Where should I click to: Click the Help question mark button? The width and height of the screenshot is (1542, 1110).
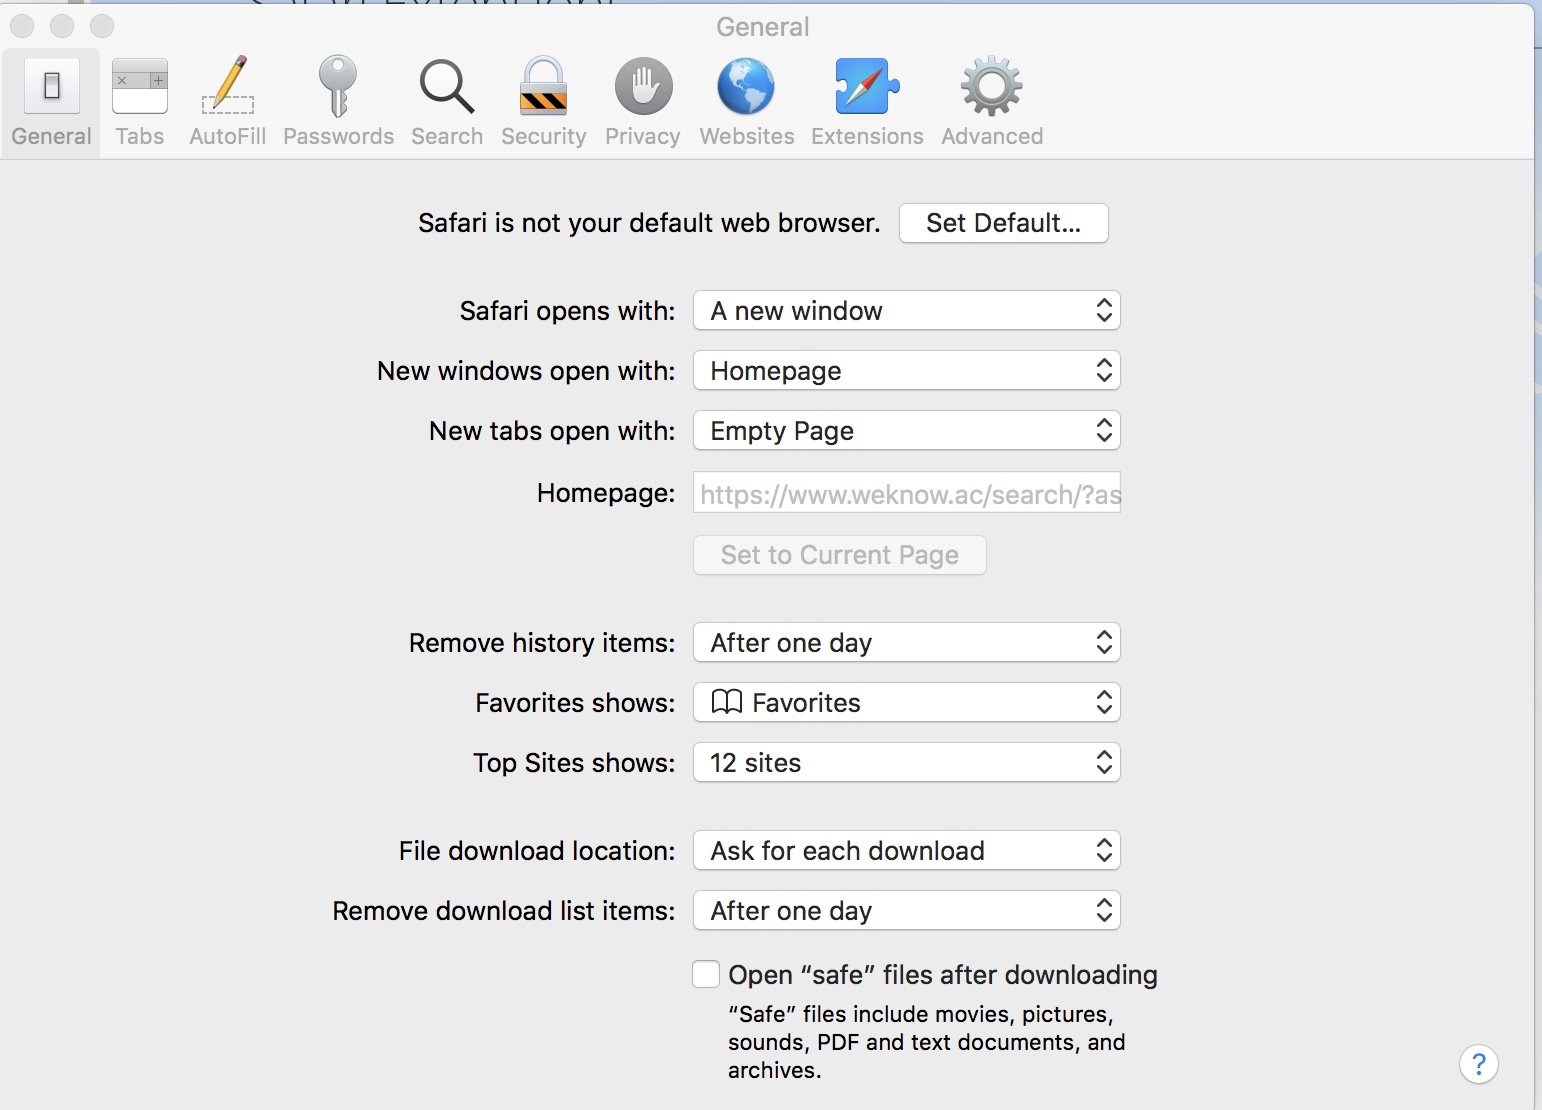[1479, 1064]
